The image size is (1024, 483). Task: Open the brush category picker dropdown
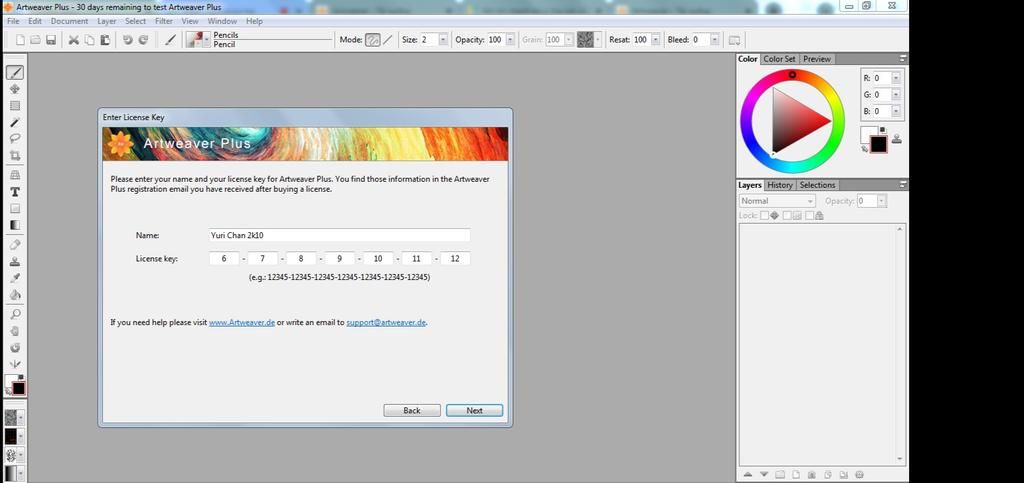pos(207,40)
